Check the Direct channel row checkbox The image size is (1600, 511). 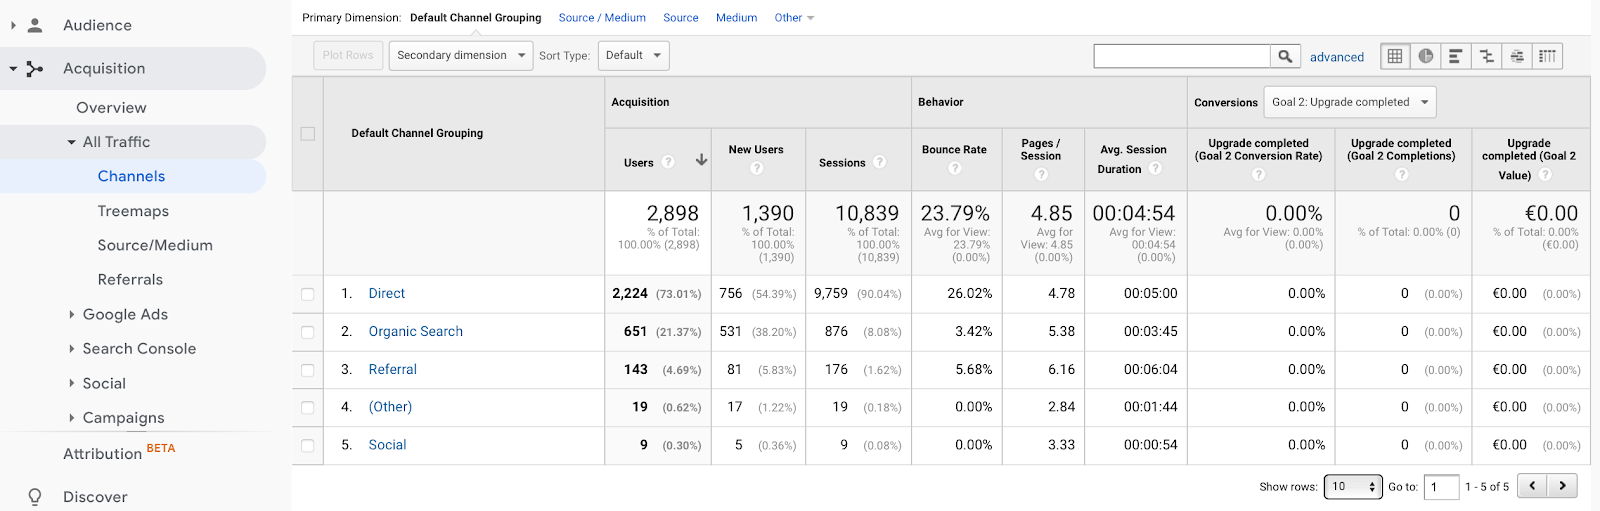[307, 294]
